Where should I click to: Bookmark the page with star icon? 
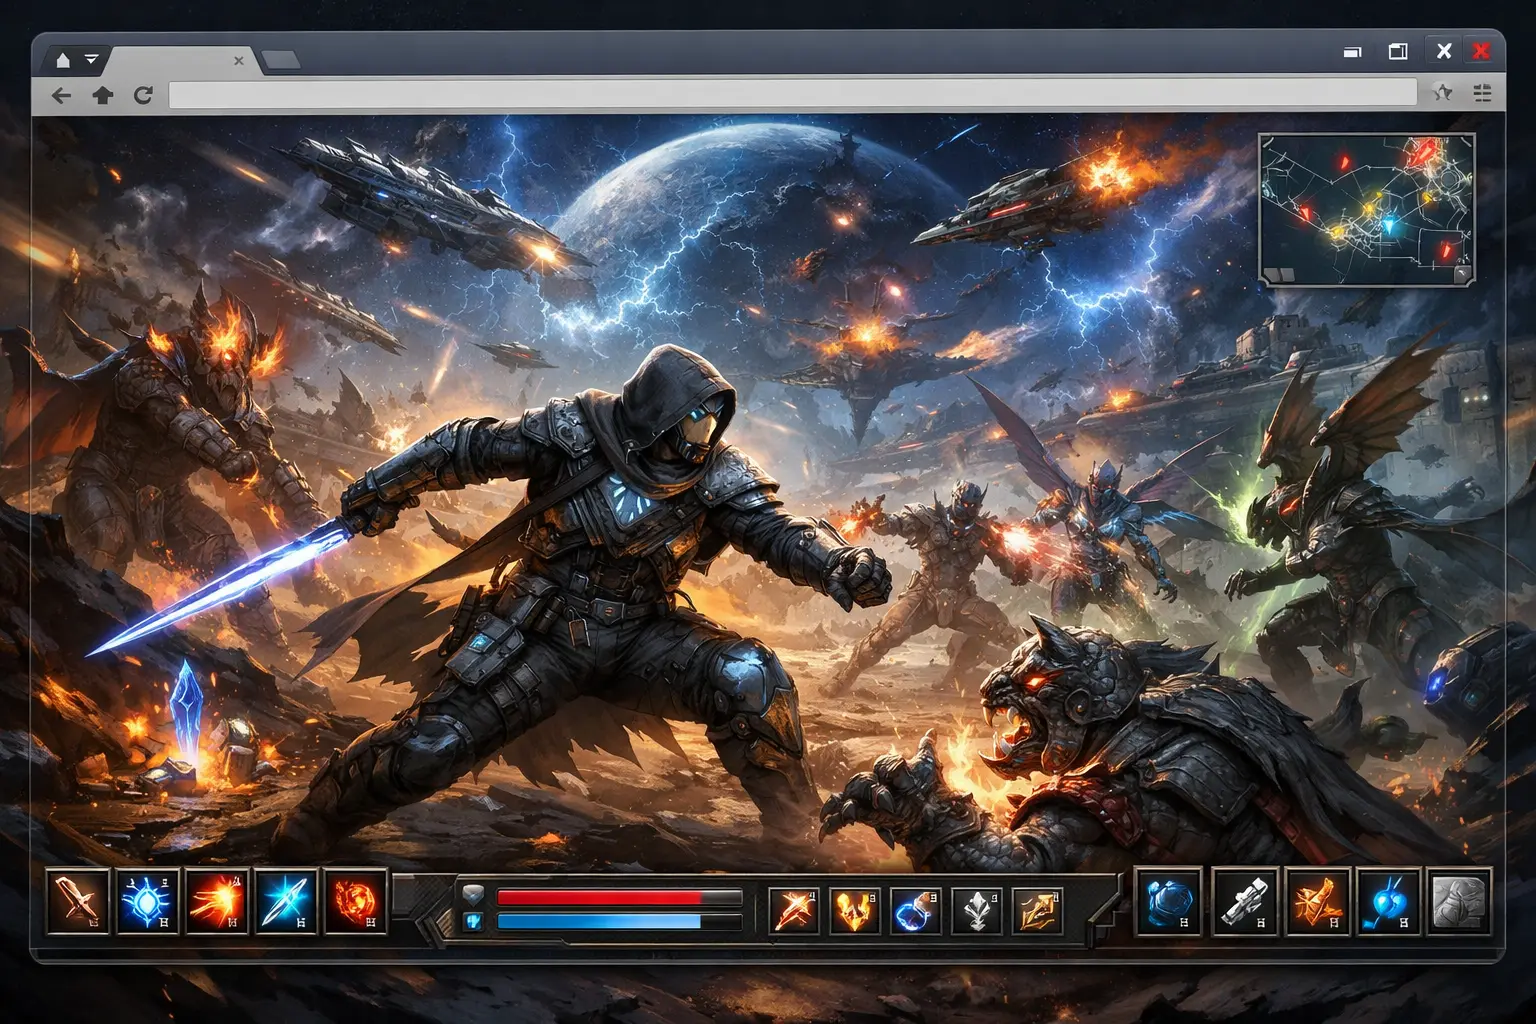pos(1442,94)
